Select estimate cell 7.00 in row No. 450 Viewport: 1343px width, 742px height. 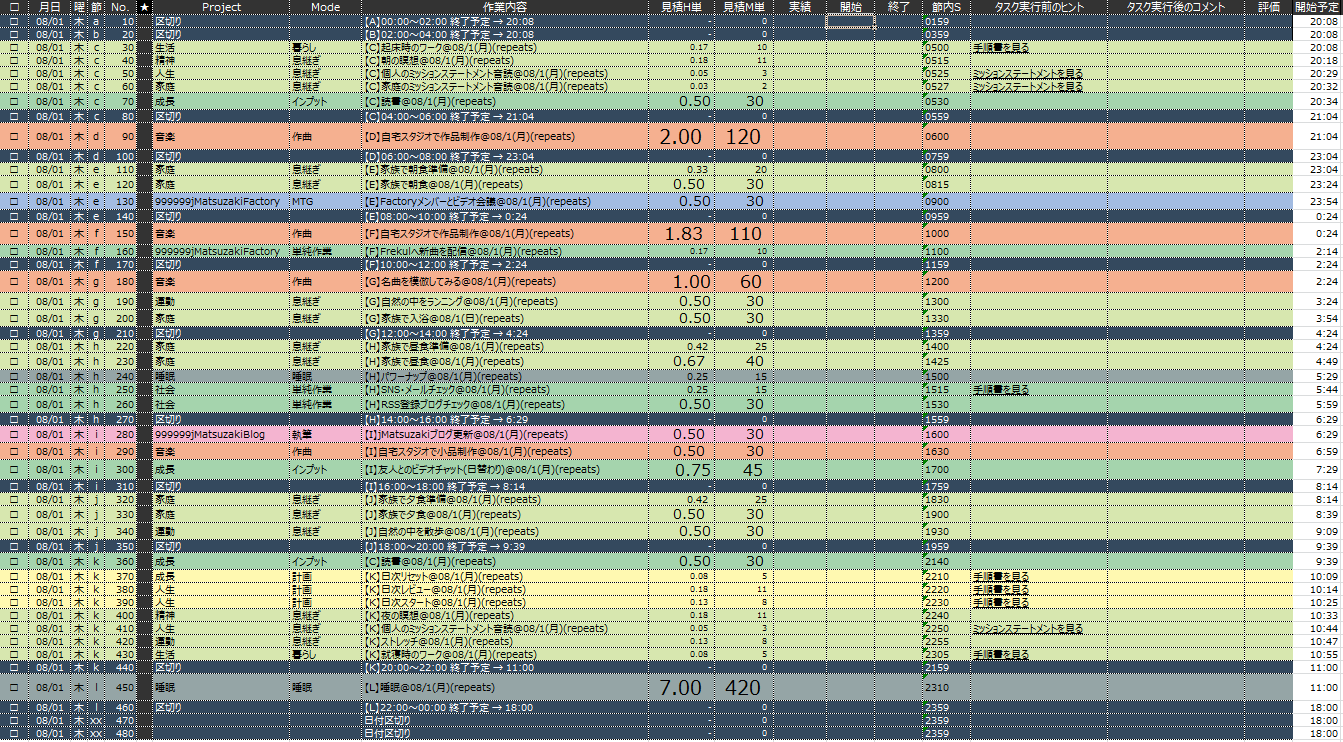click(x=680, y=687)
